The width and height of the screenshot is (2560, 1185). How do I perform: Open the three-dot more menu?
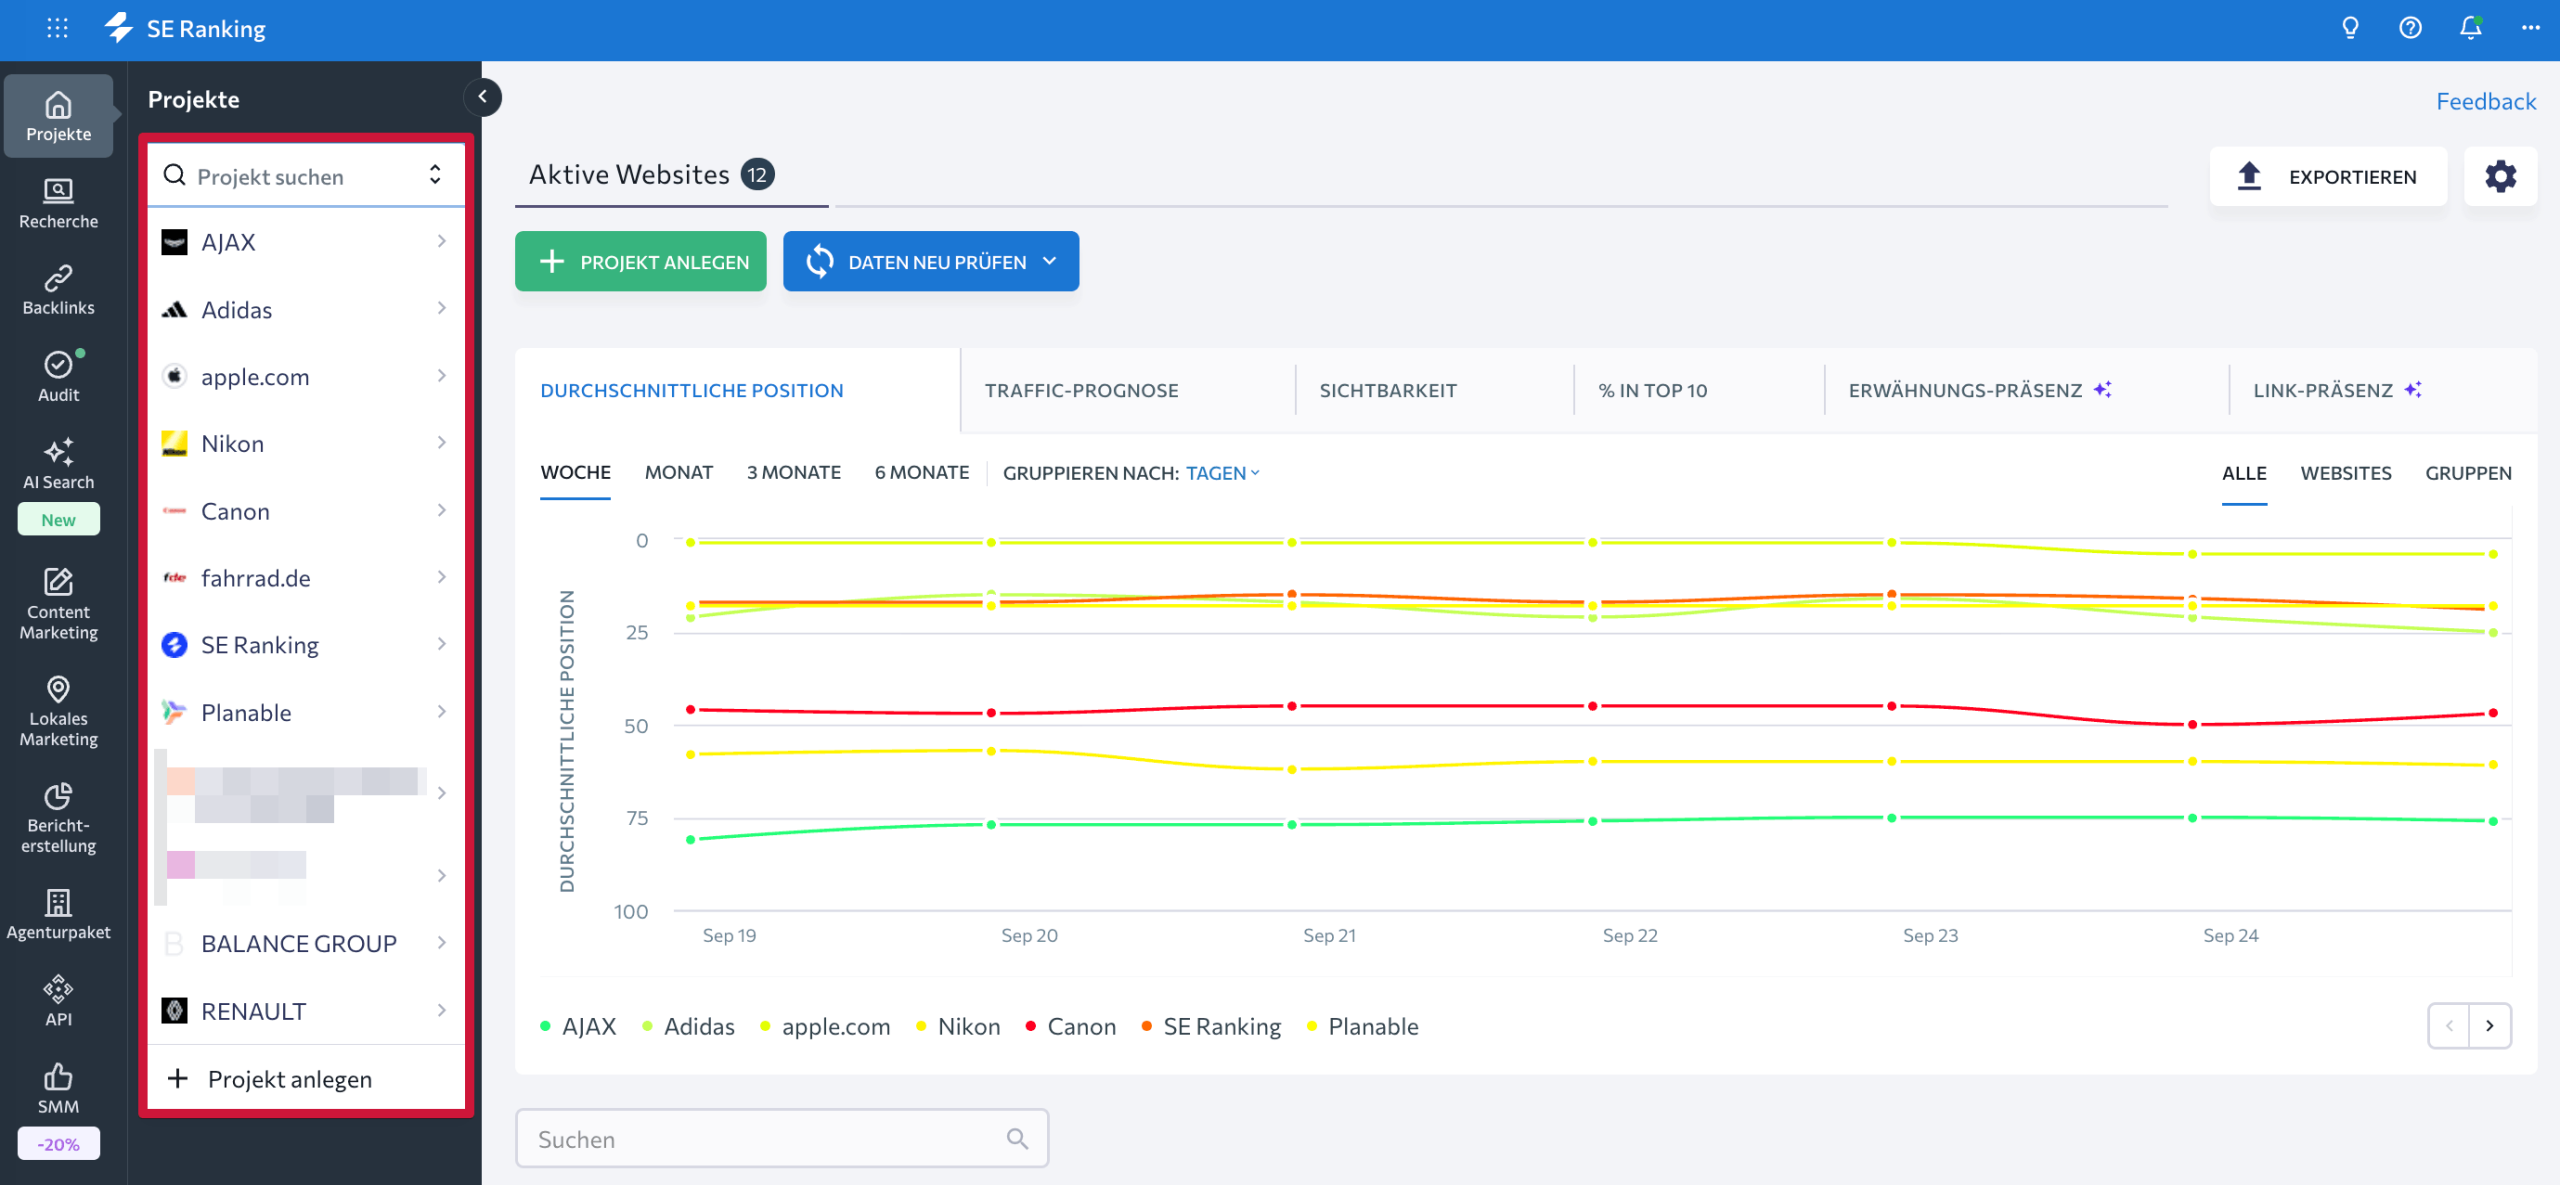2530,28
